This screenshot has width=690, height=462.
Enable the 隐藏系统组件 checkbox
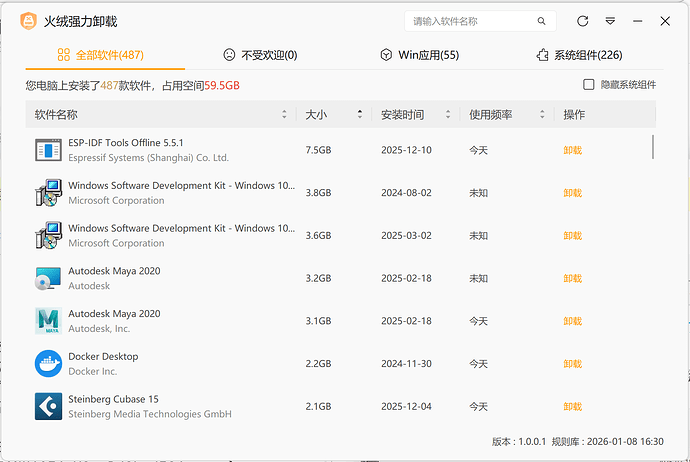pos(588,84)
